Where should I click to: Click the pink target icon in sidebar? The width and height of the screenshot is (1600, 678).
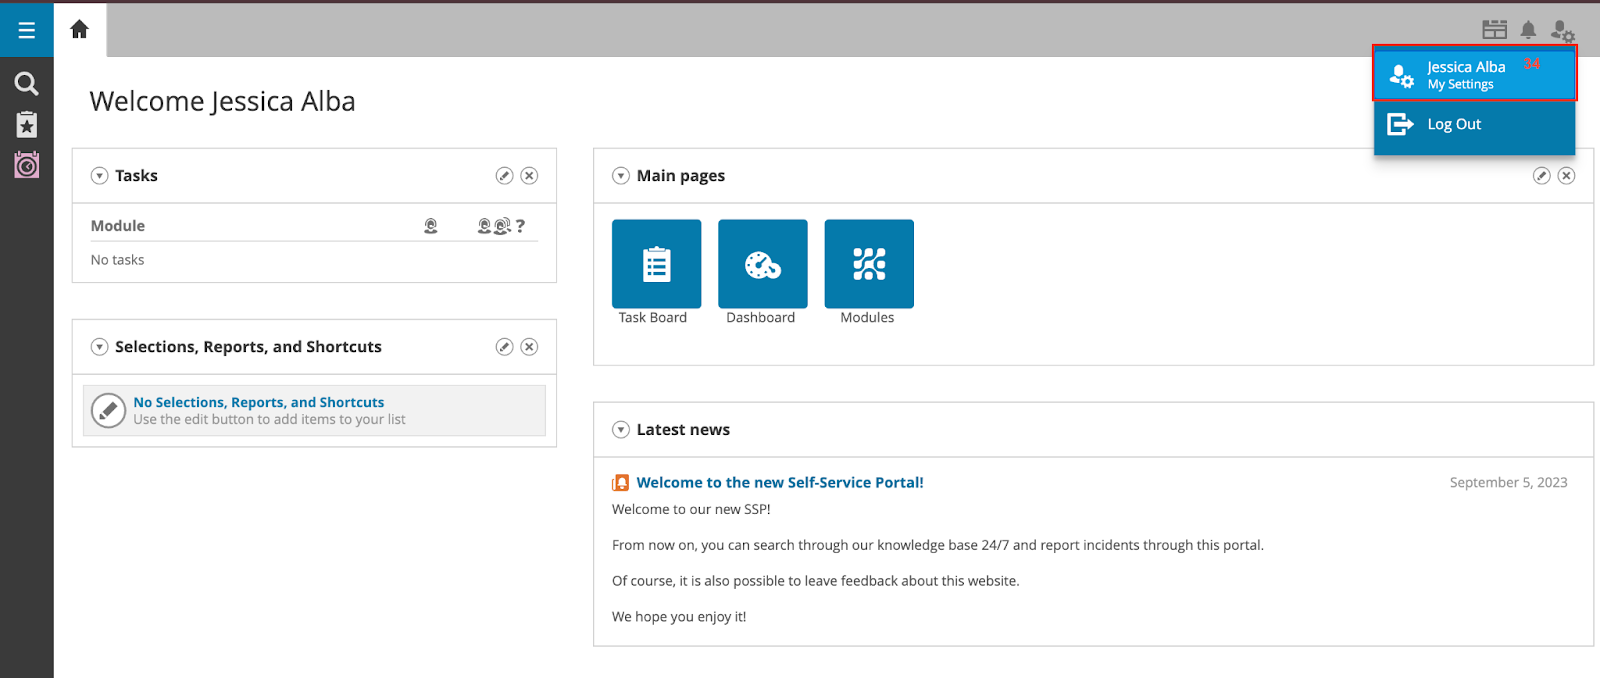(27, 165)
